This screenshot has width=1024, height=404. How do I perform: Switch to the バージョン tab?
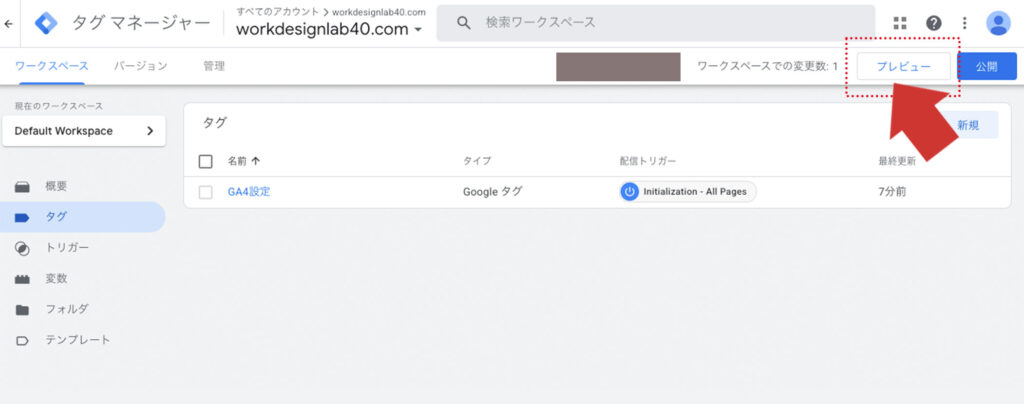[x=140, y=67]
